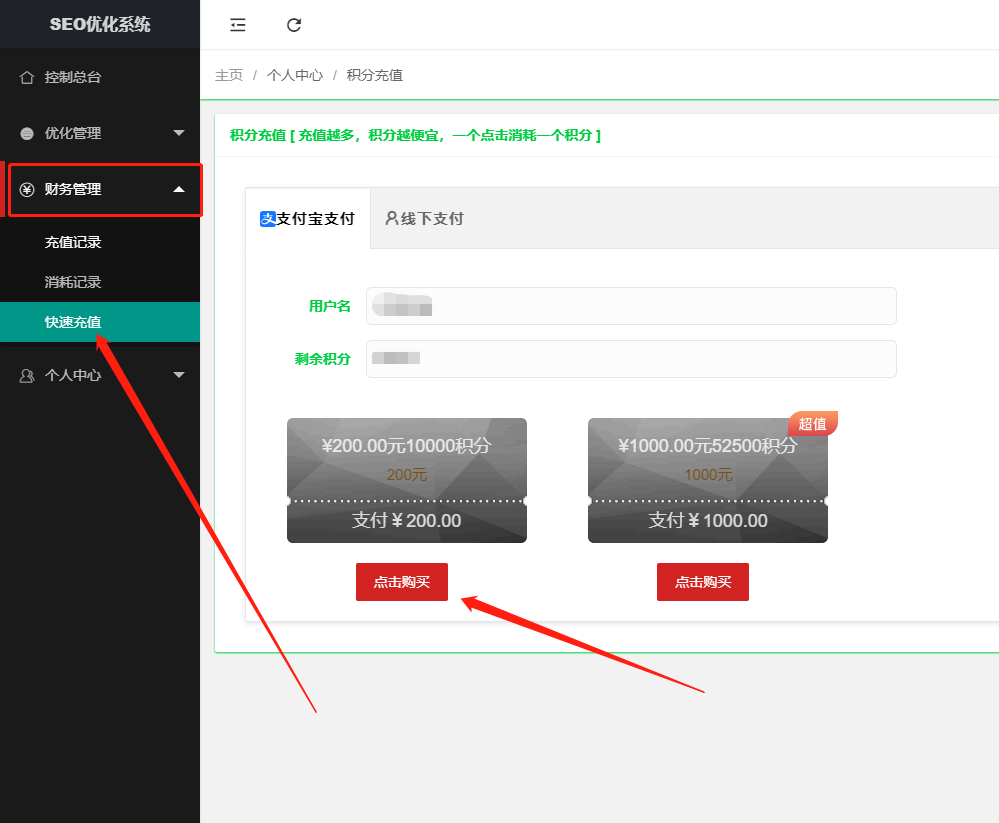Expand the 优化管理 dropdown arrow
Viewport: 999px width, 823px height.
[179, 133]
